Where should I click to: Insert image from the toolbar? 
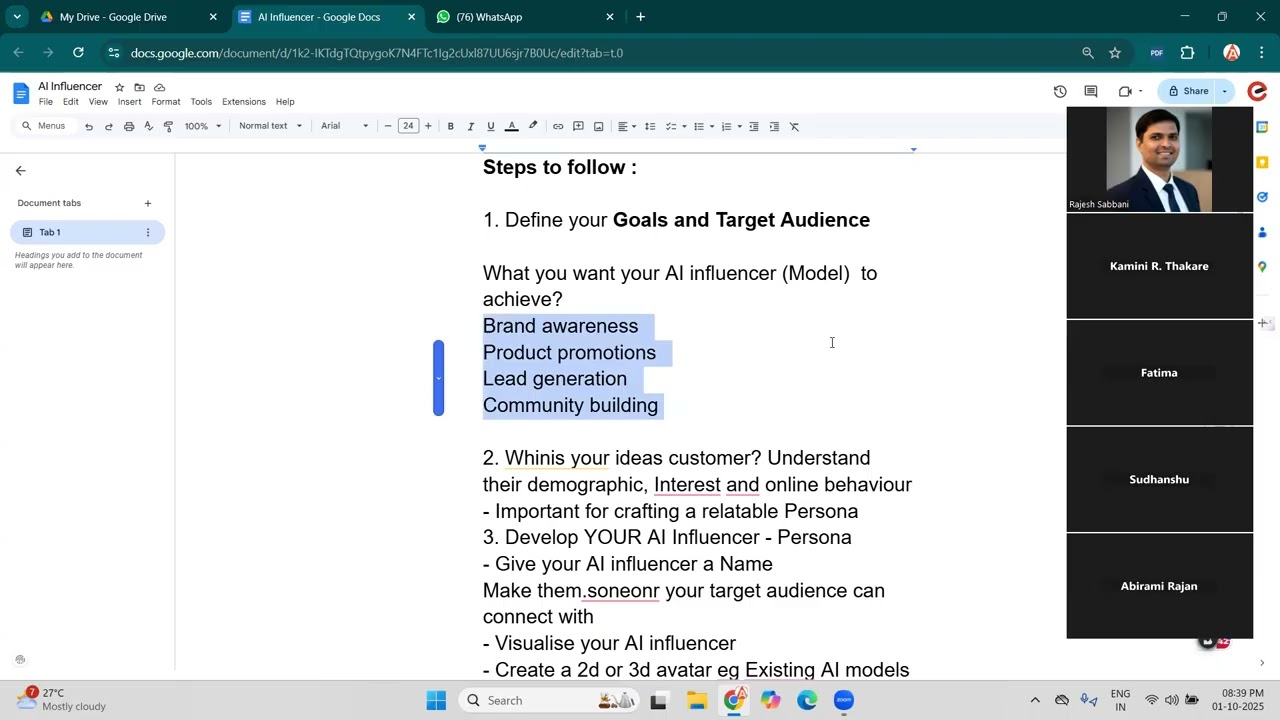598,126
